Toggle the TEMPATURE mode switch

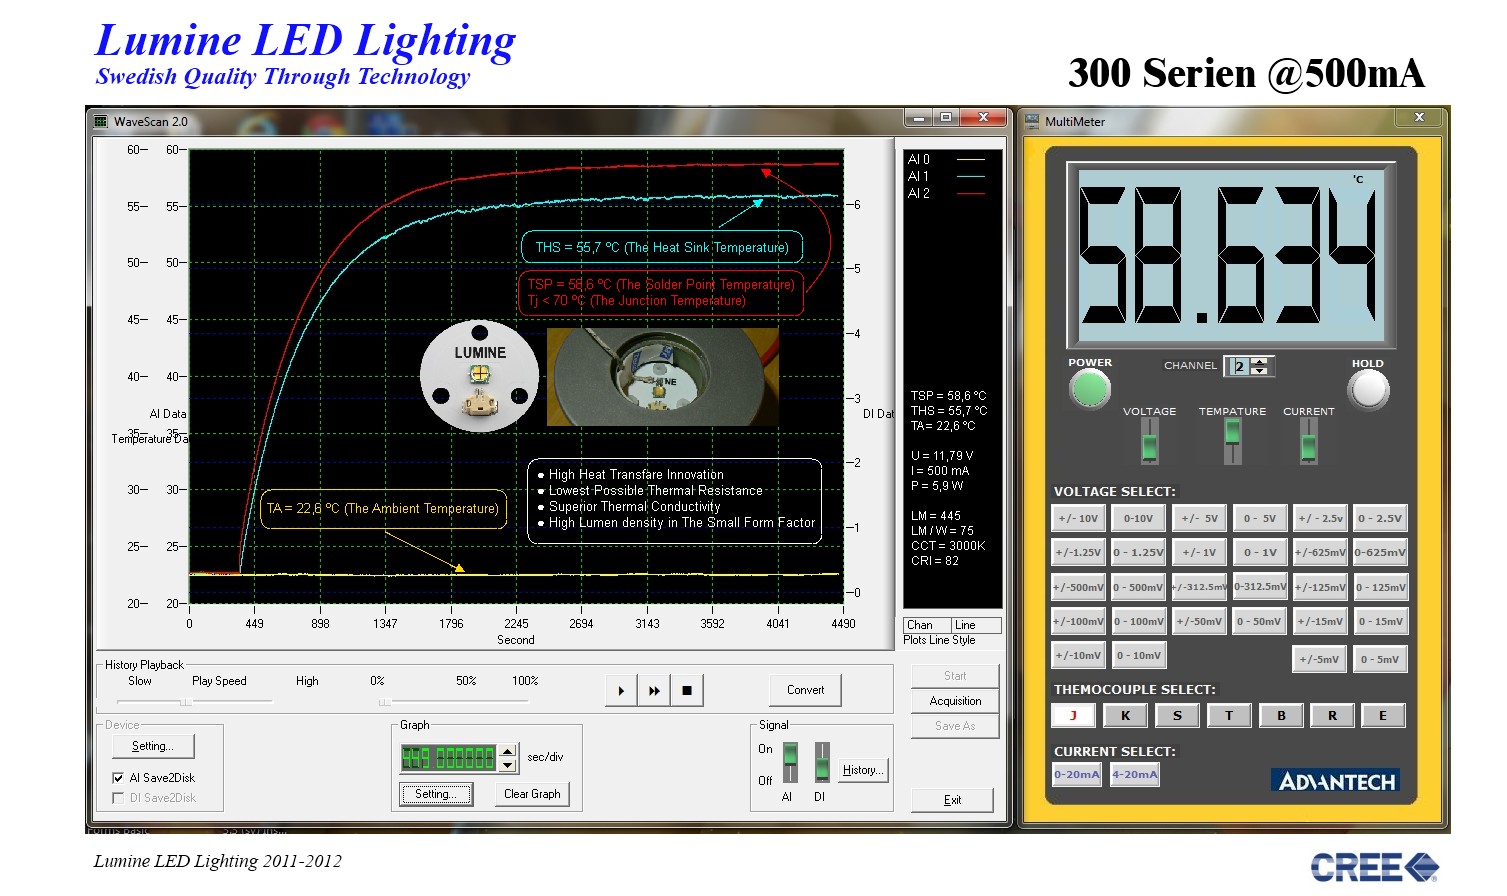(x=1232, y=441)
